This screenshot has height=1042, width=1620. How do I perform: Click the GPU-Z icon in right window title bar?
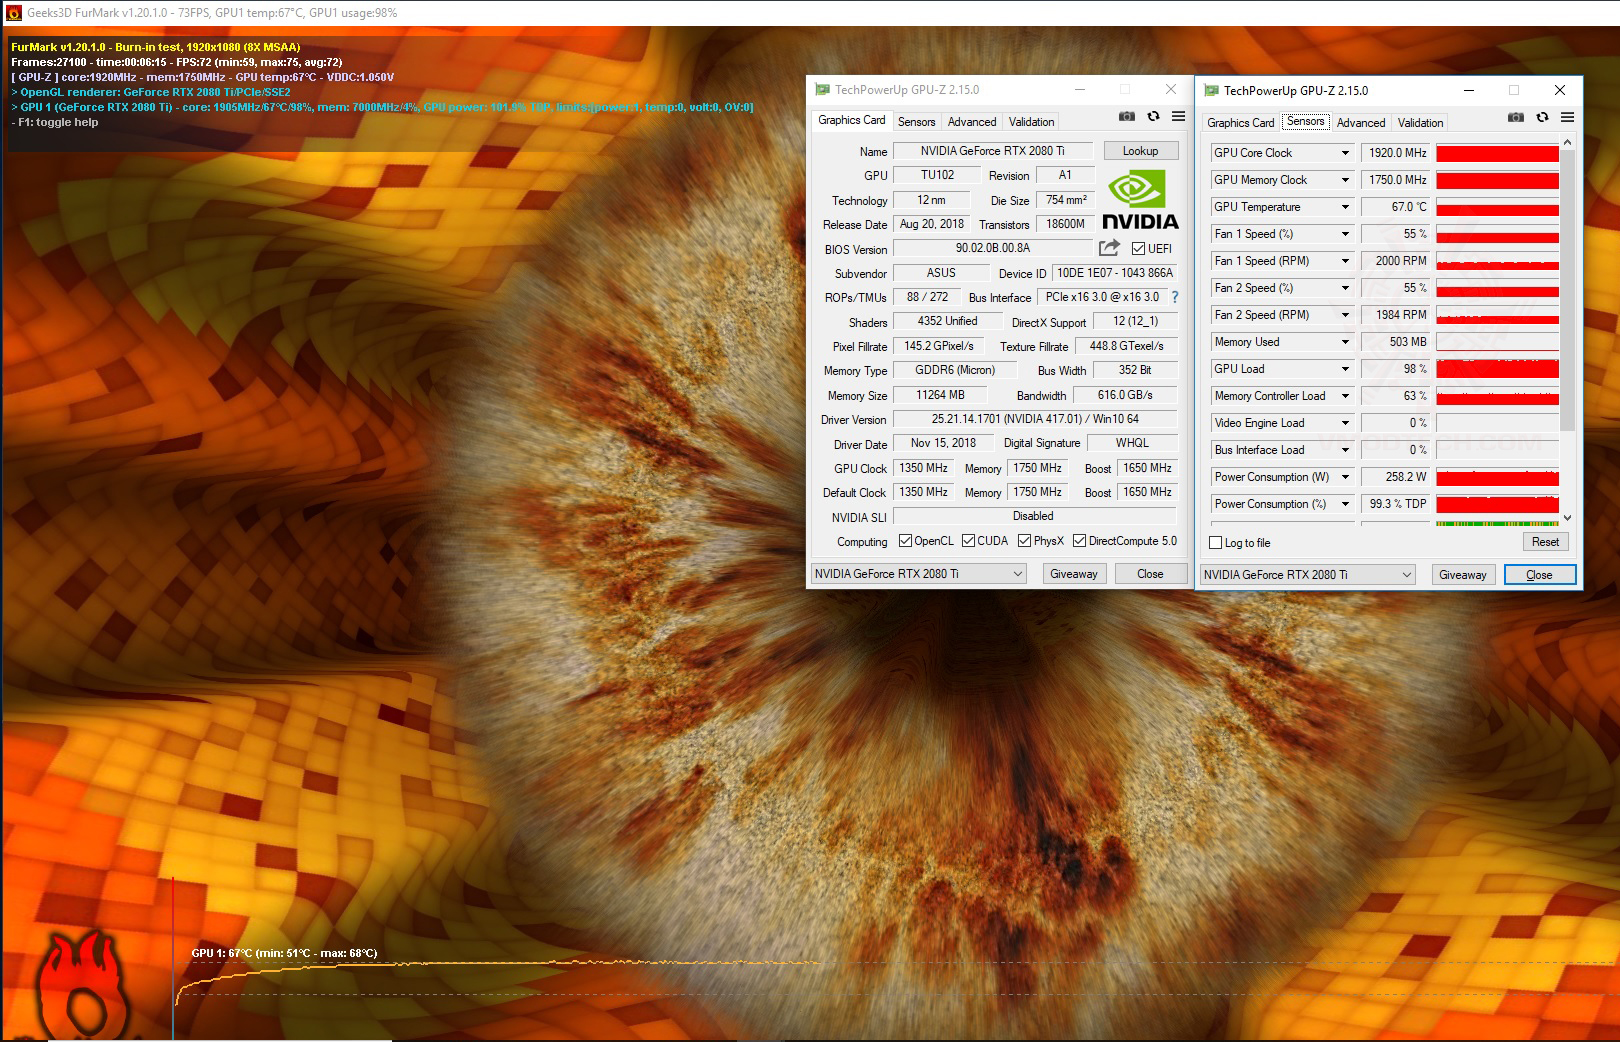click(x=1211, y=91)
